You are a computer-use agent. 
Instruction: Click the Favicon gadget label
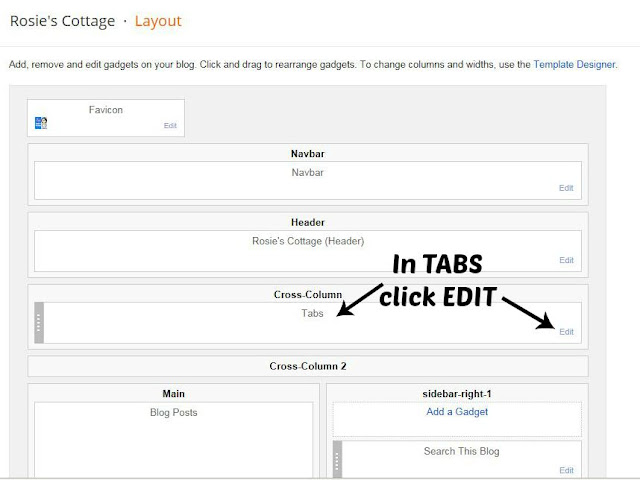106,110
